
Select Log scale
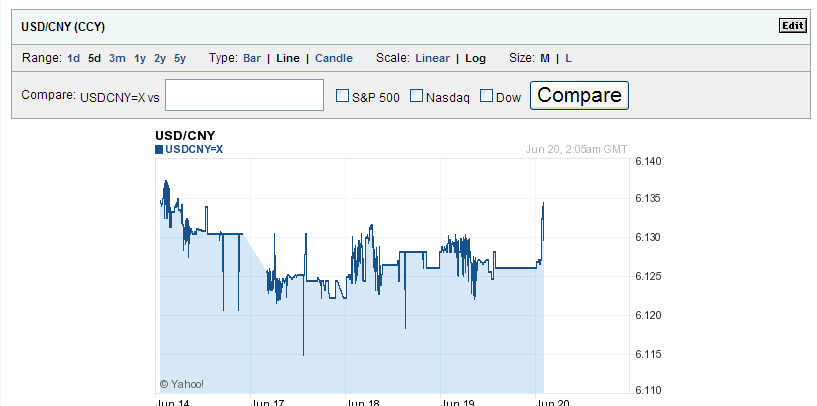[x=475, y=58]
